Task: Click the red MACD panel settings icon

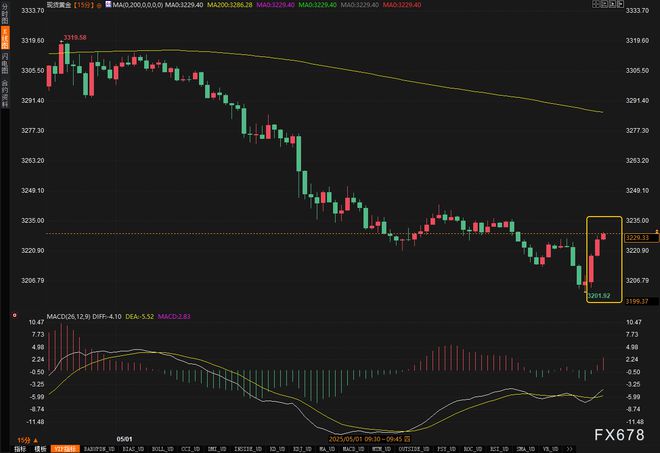Action: coord(15,315)
